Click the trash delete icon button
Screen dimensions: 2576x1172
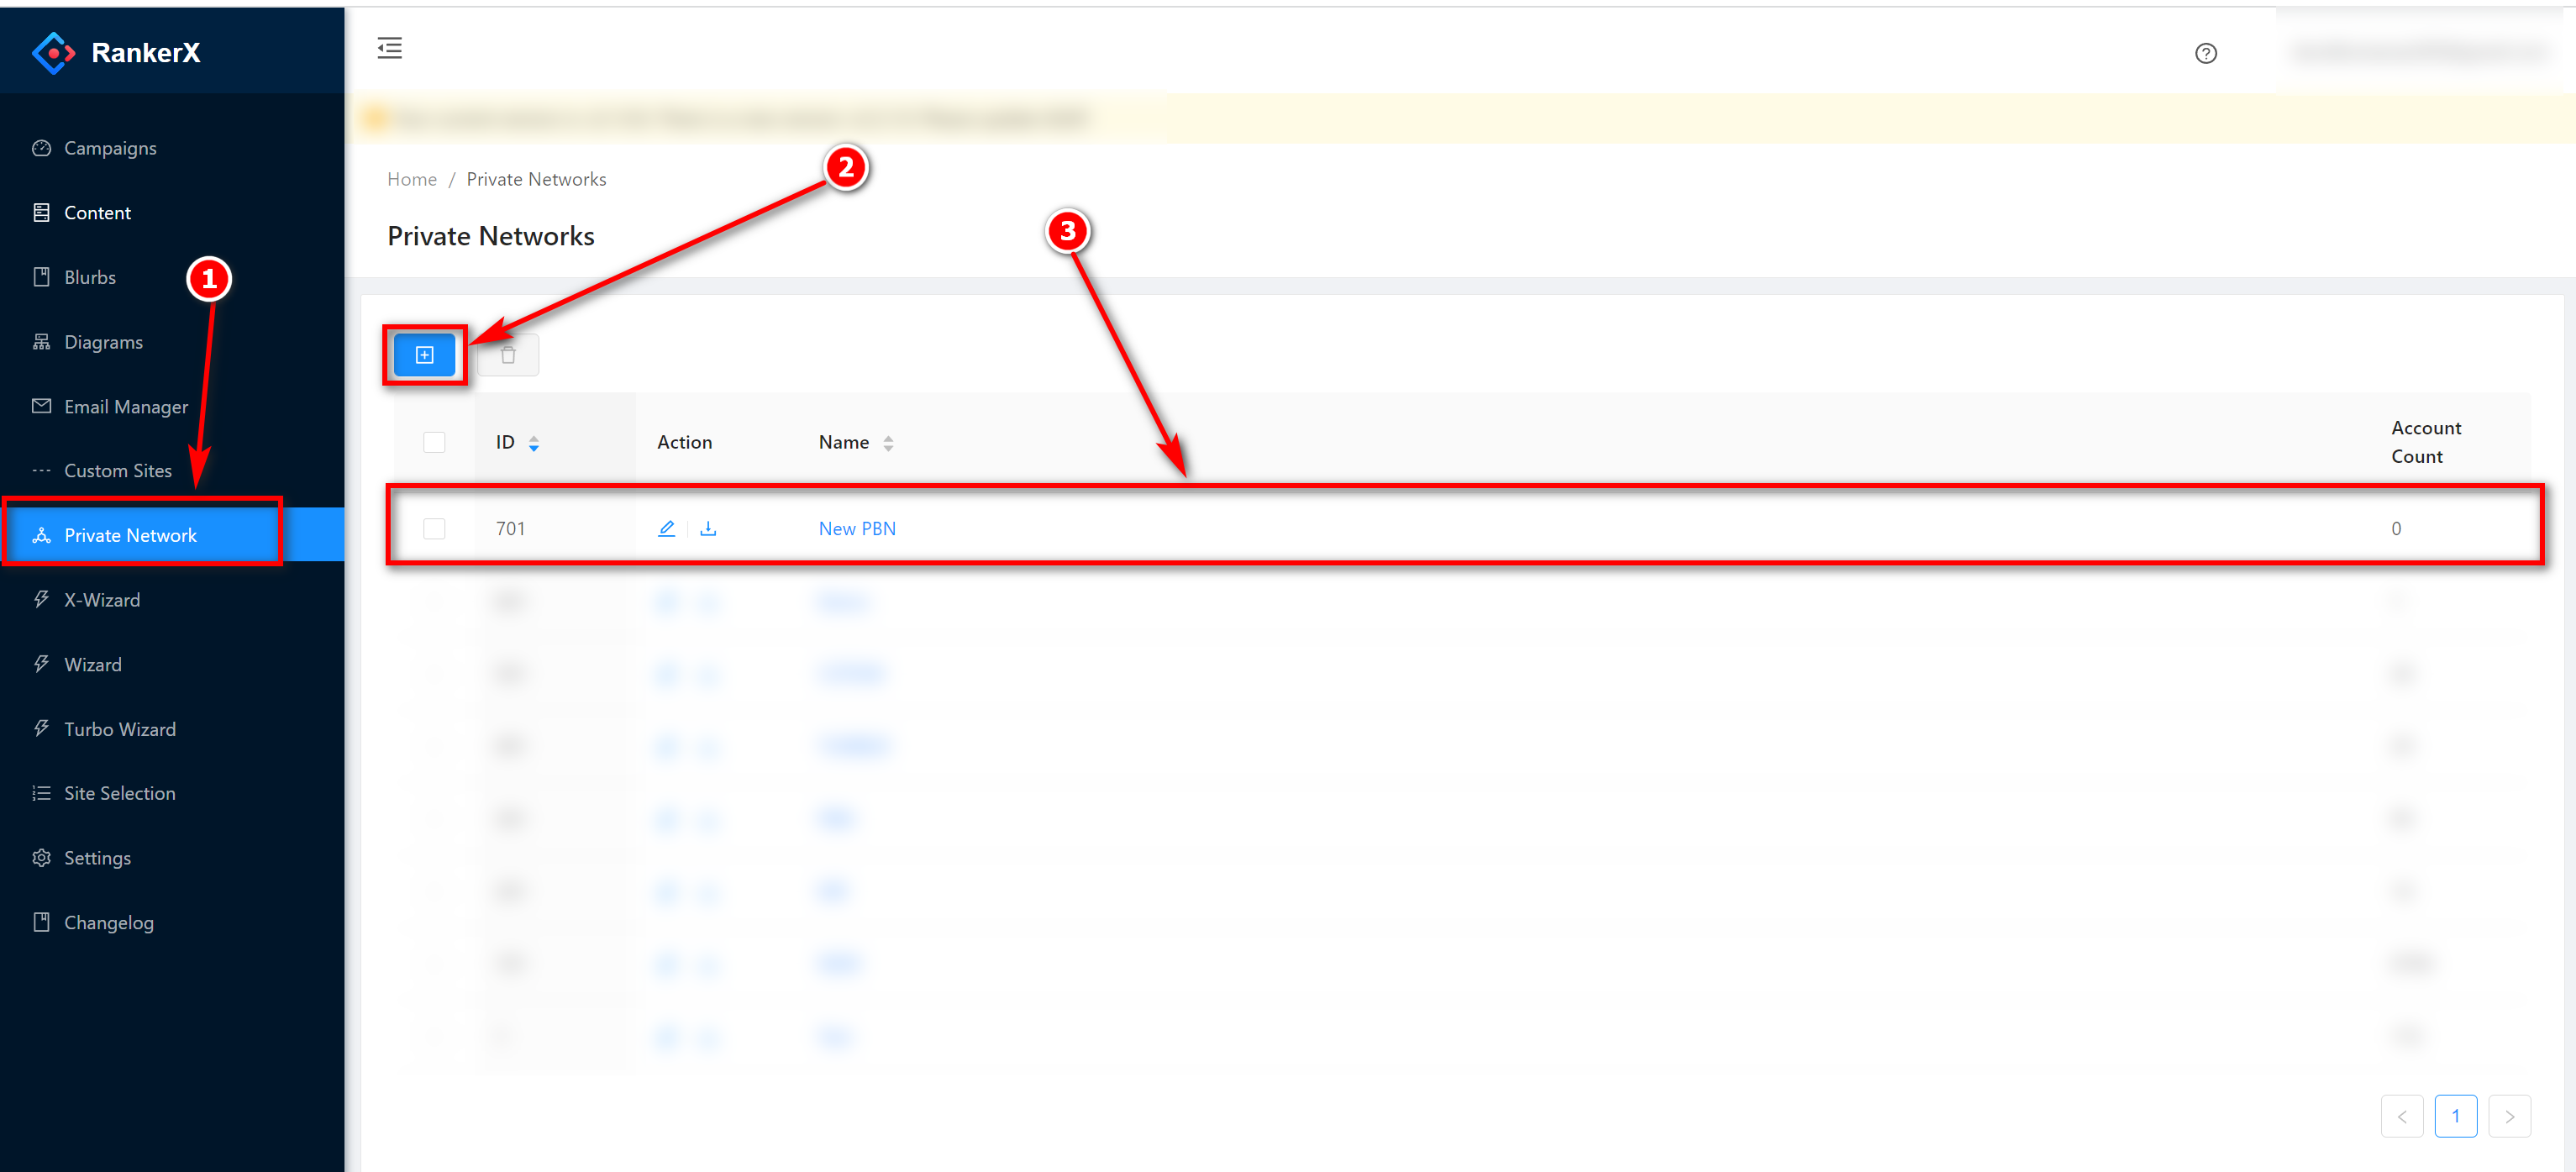508,355
